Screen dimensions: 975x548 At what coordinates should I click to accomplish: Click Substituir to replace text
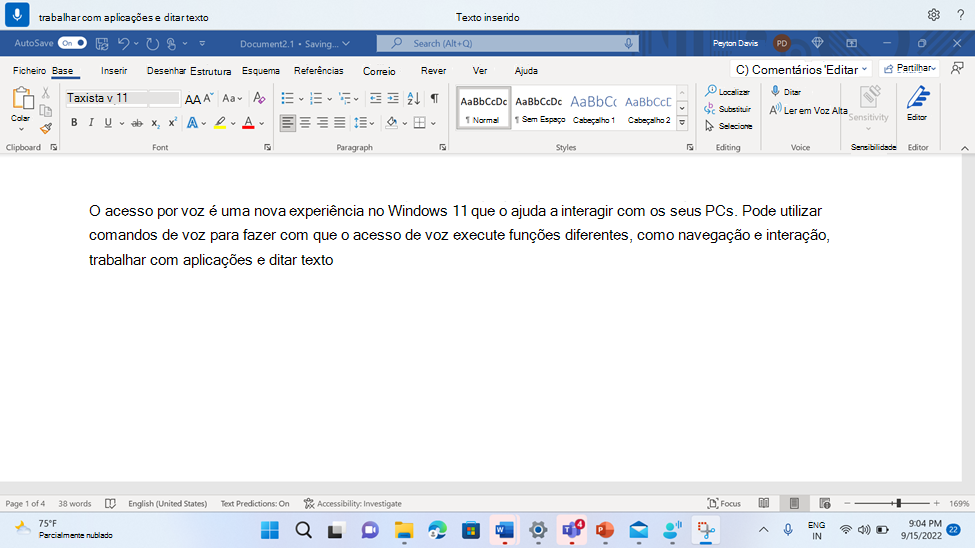[728, 109]
